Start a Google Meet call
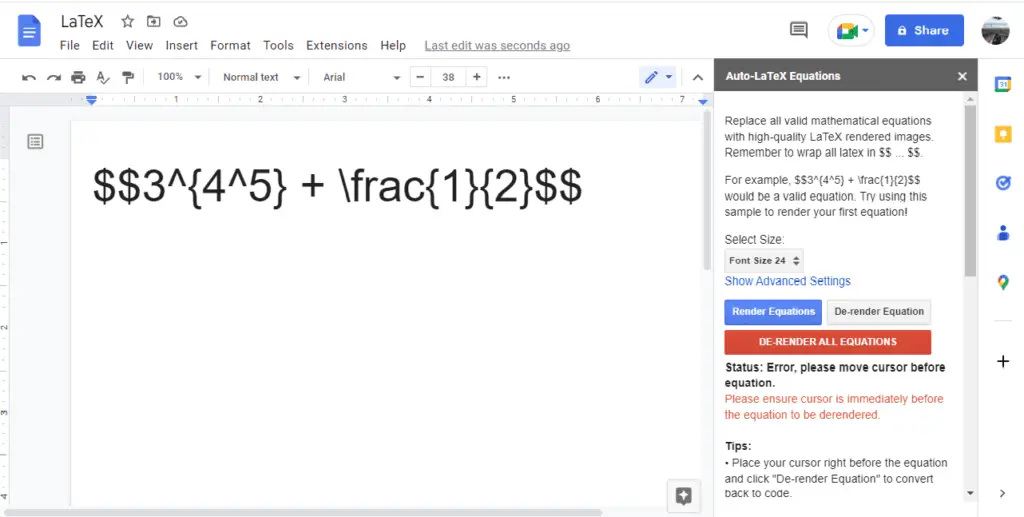The image size is (1024, 517). click(851, 31)
